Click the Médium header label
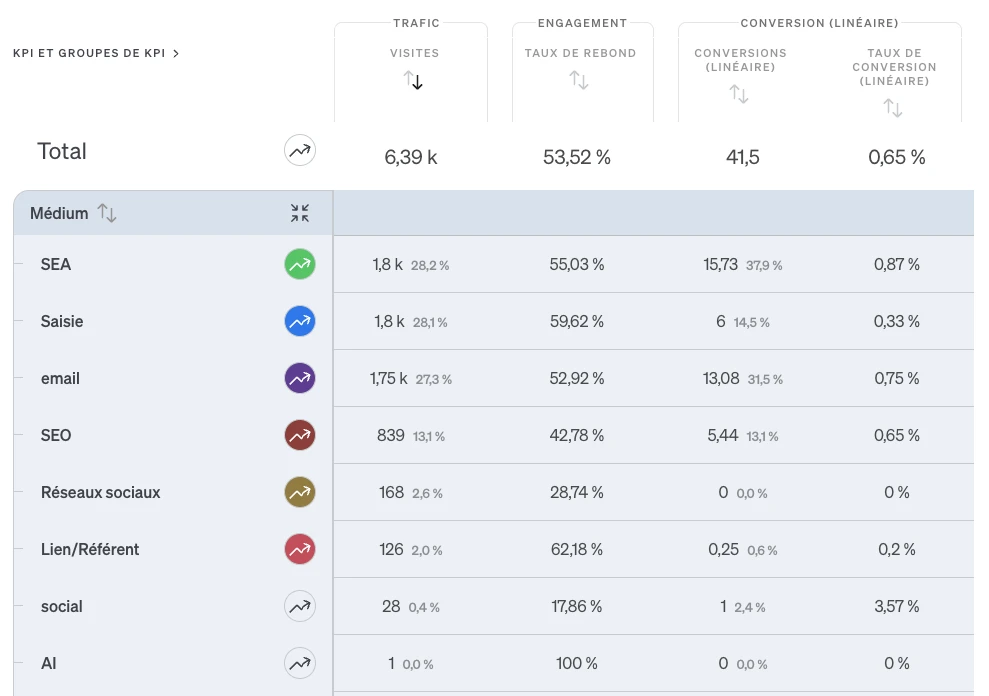The image size is (989, 696). [x=59, y=213]
